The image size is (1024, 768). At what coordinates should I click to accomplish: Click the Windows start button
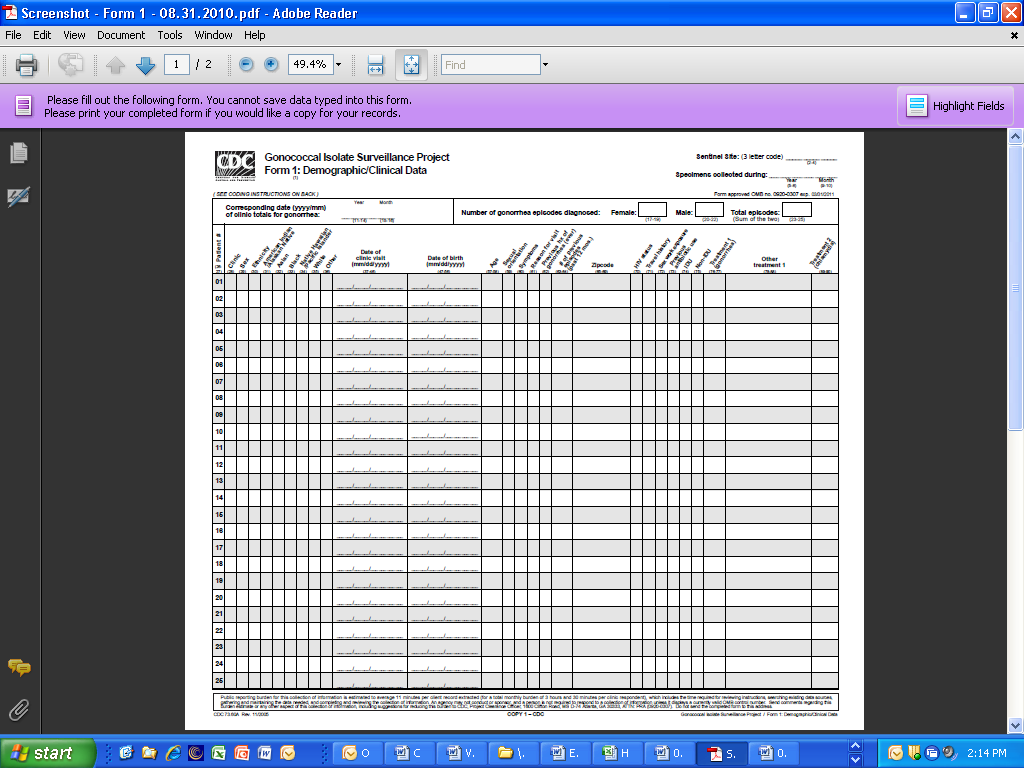[x=48, y=753]
